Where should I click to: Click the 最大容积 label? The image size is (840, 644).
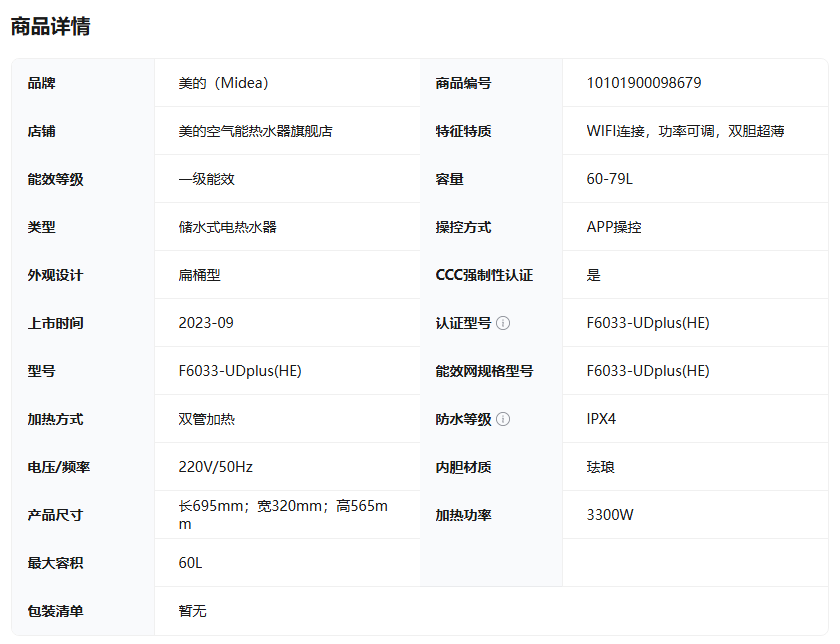pos(56,563)
